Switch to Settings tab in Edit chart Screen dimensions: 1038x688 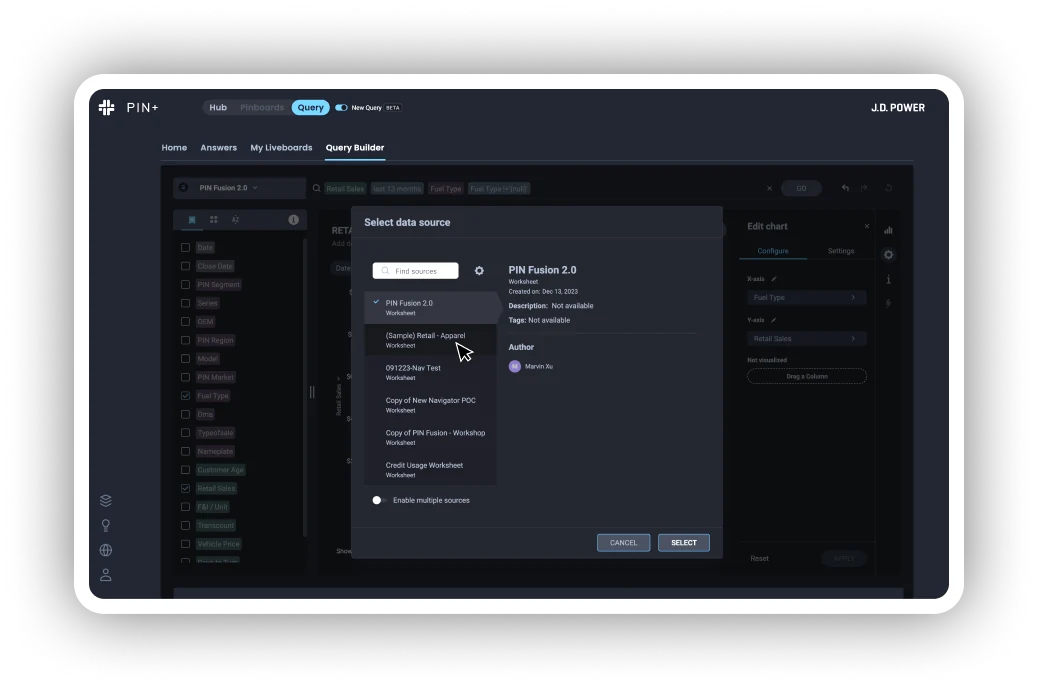click(x=841, y=251)
